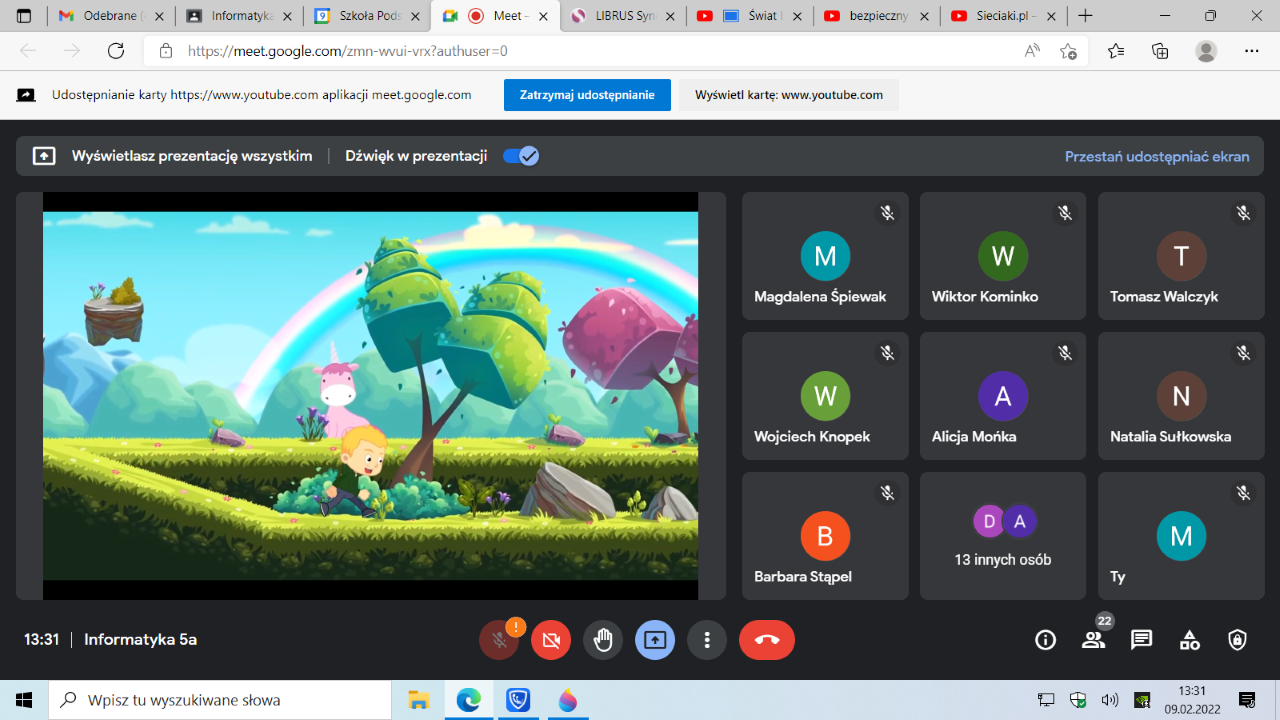
Task: Open meeting details info icon
Action: coord(1045,640)
